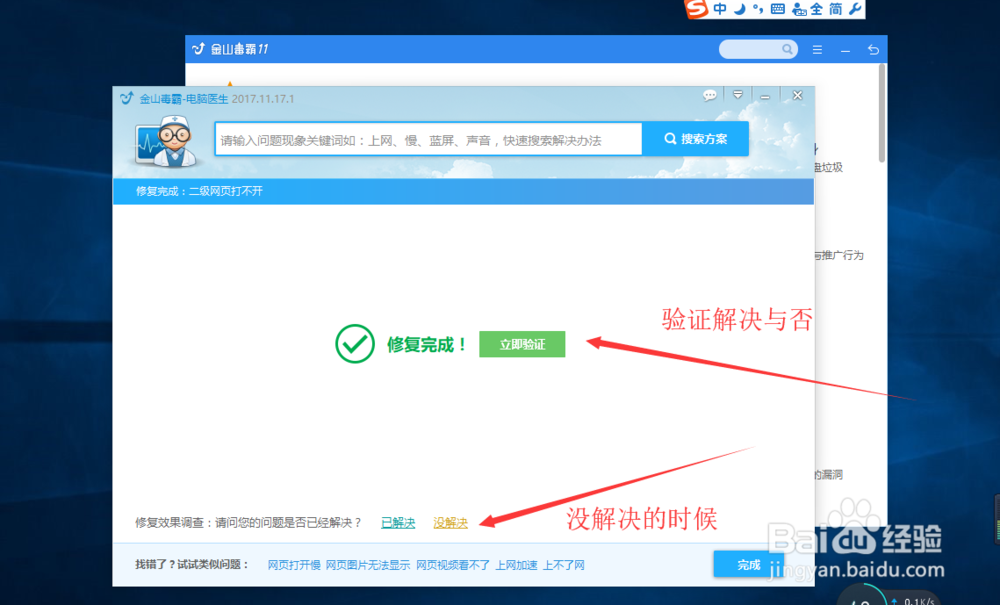Click the magnifier icon in 金山毒霸 11 search box
The image size is (1000, 605).
coord(788,49)
